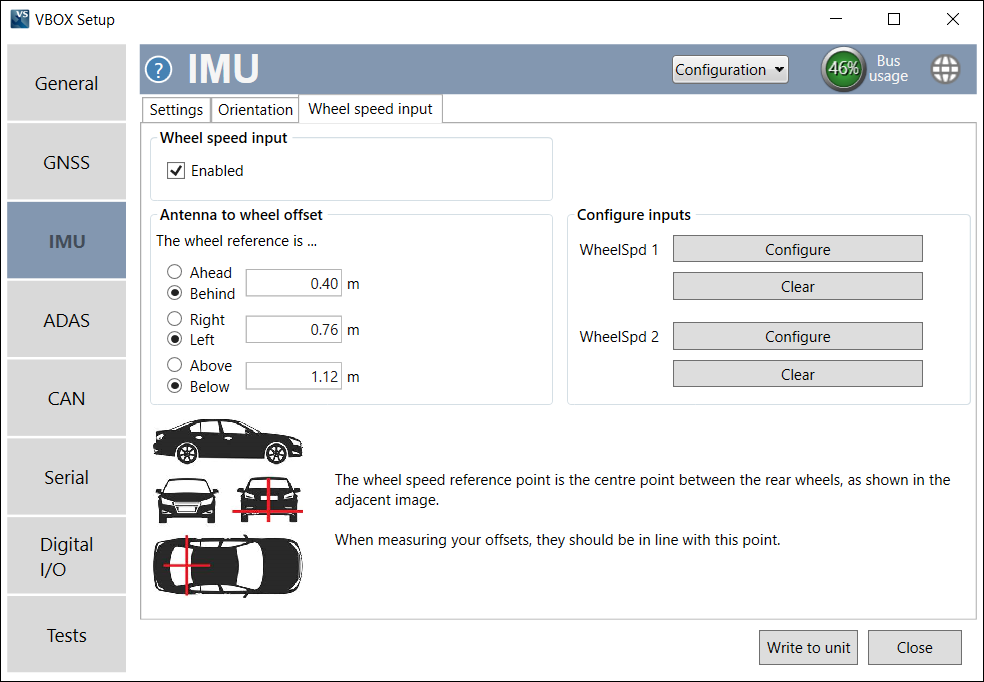This screenshot has width=984, height=682.
Task: Clear the WheelSpd 2 input
Action: pyautogui.click(x=798, y=374)
